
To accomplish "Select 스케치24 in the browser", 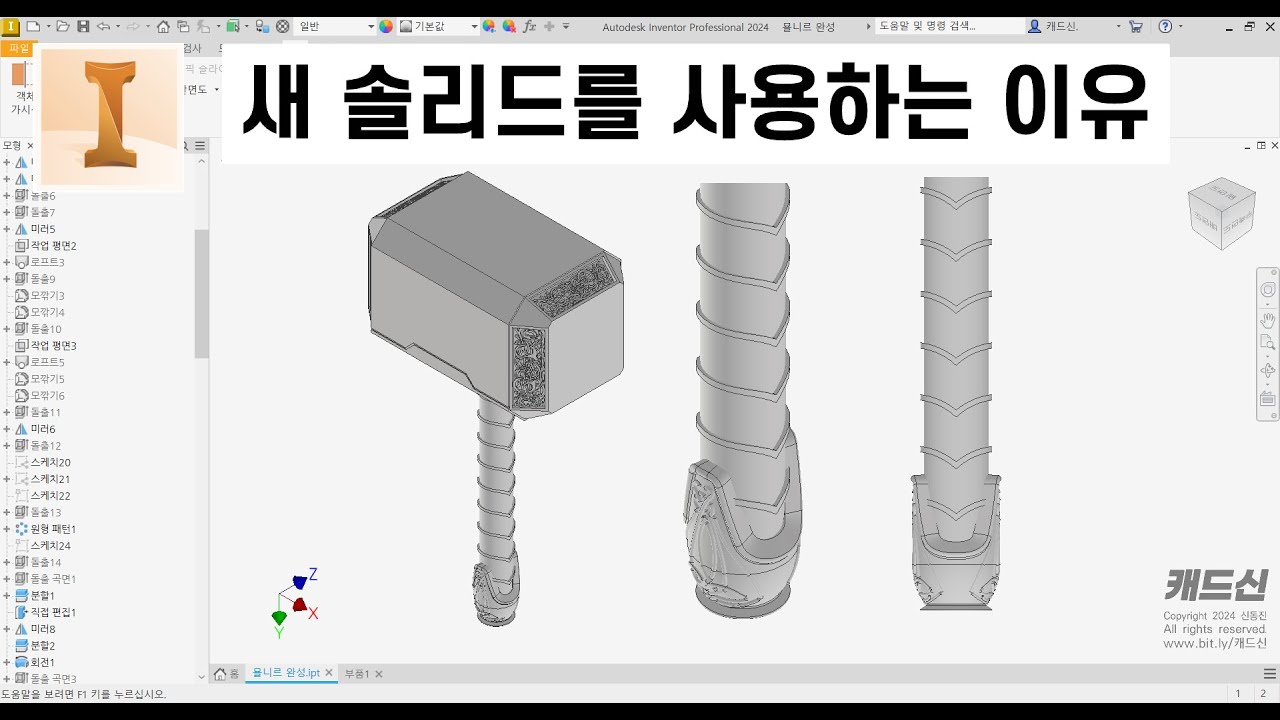I will pos(50,546).
